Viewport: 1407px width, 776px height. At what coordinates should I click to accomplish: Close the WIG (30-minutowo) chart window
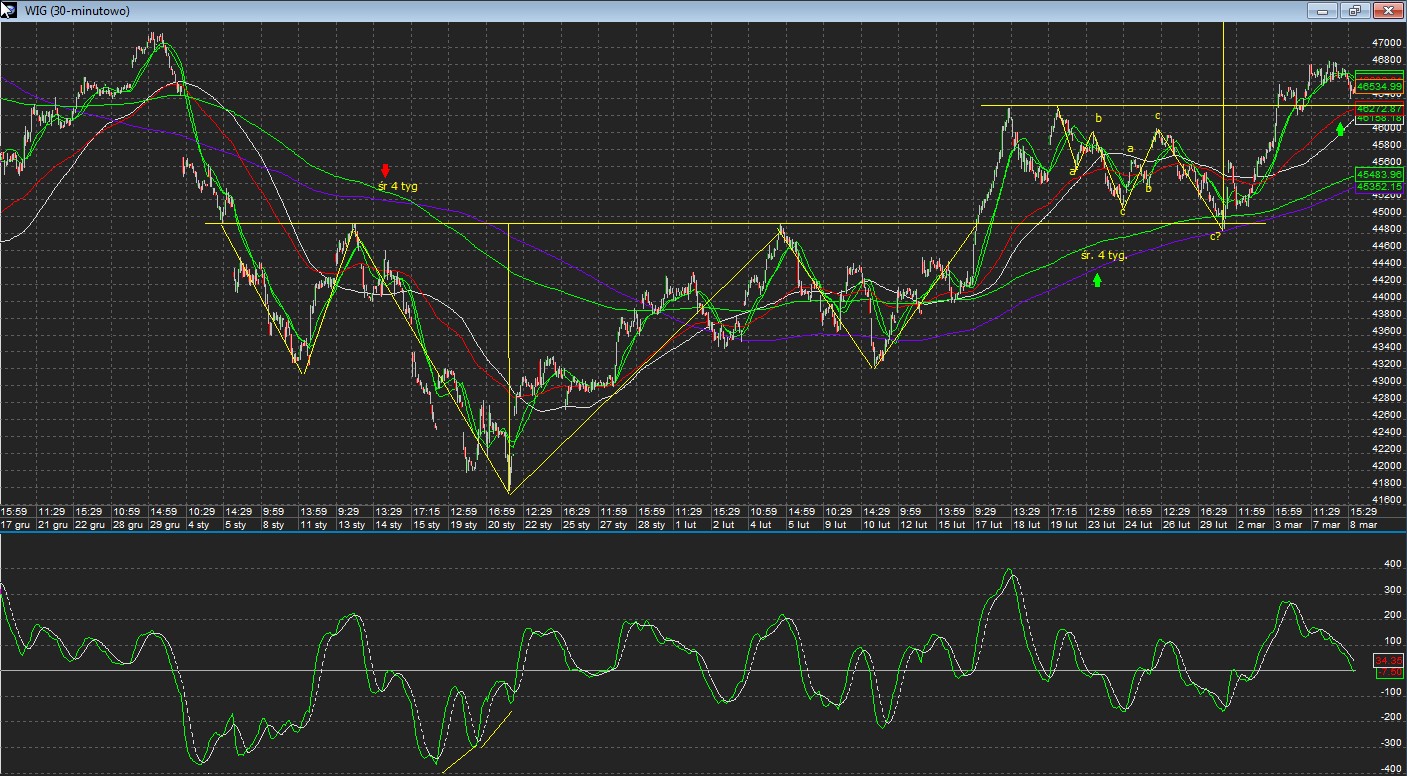pos(1388,10)
